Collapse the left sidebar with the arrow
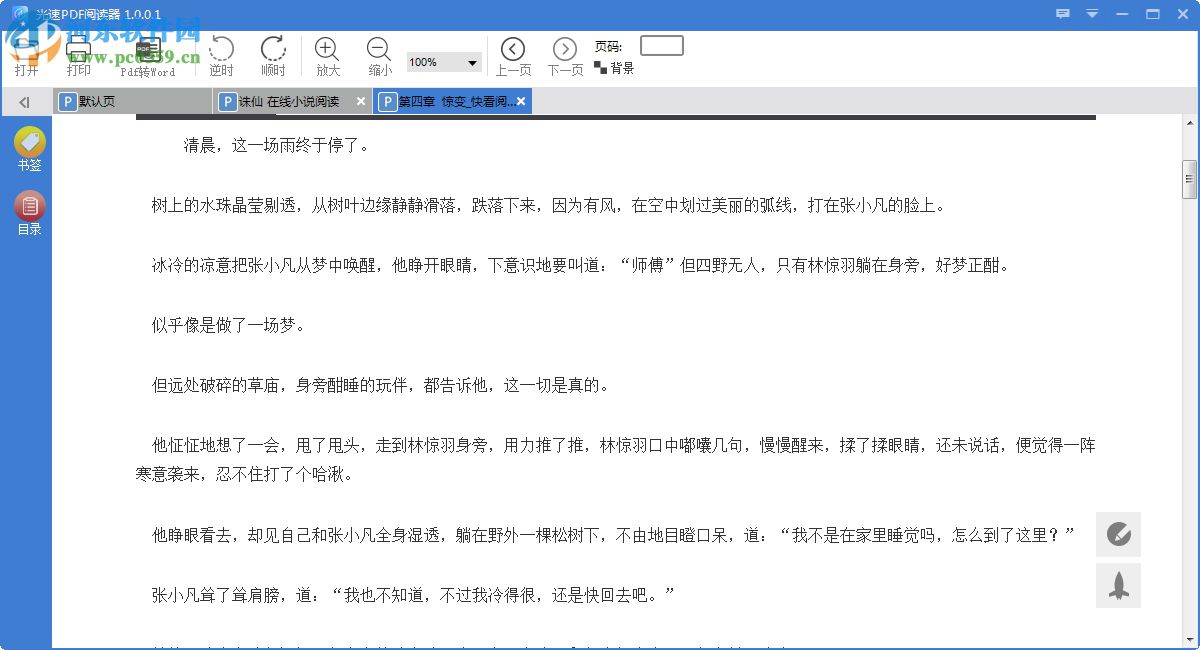This screenshot has height=650, width=1200. click(x=25, y=101)
